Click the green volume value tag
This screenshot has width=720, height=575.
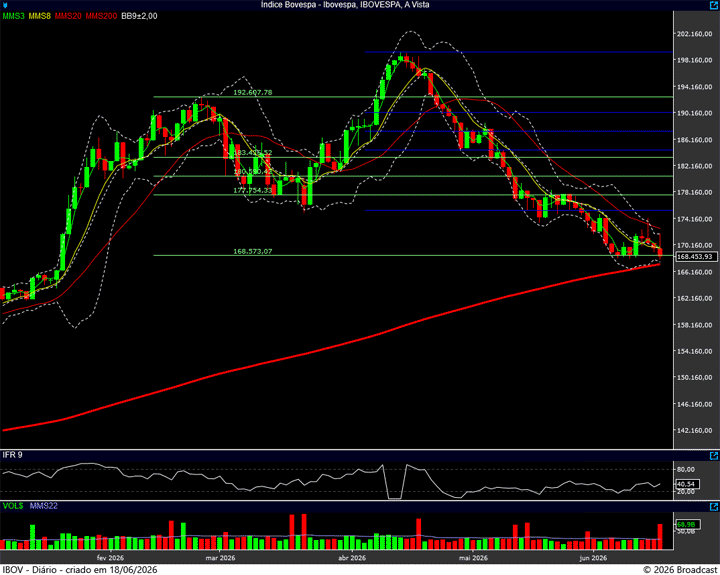pos(687,524)
